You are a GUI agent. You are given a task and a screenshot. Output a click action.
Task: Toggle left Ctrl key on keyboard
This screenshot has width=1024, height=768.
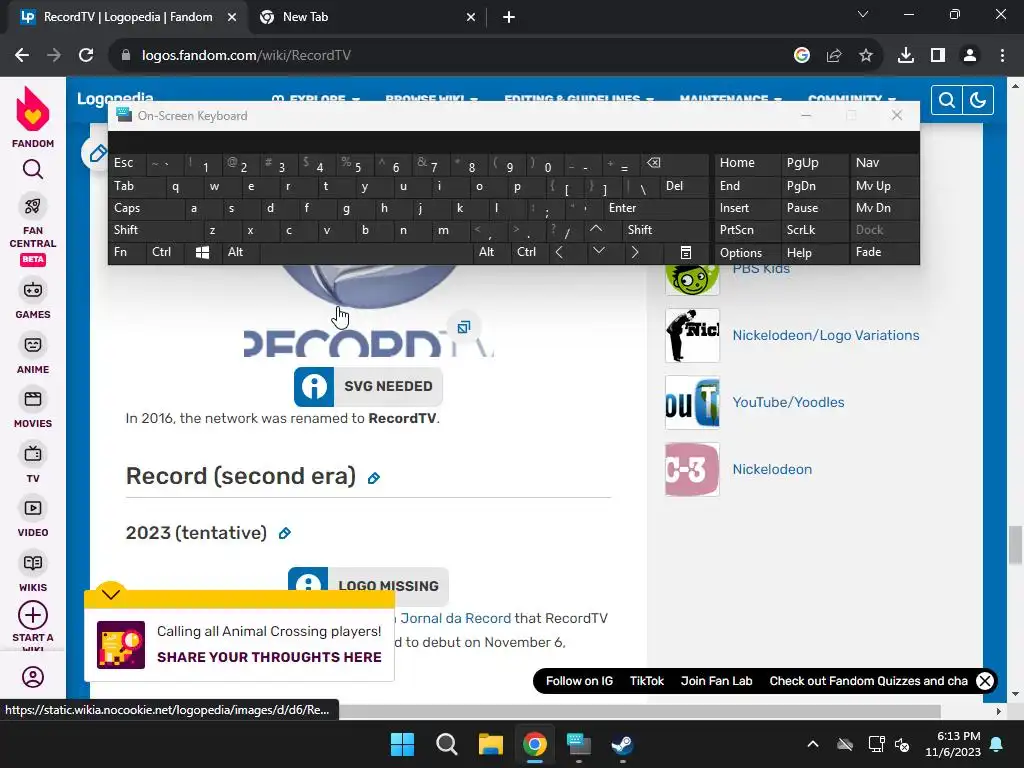click(165, 252)
